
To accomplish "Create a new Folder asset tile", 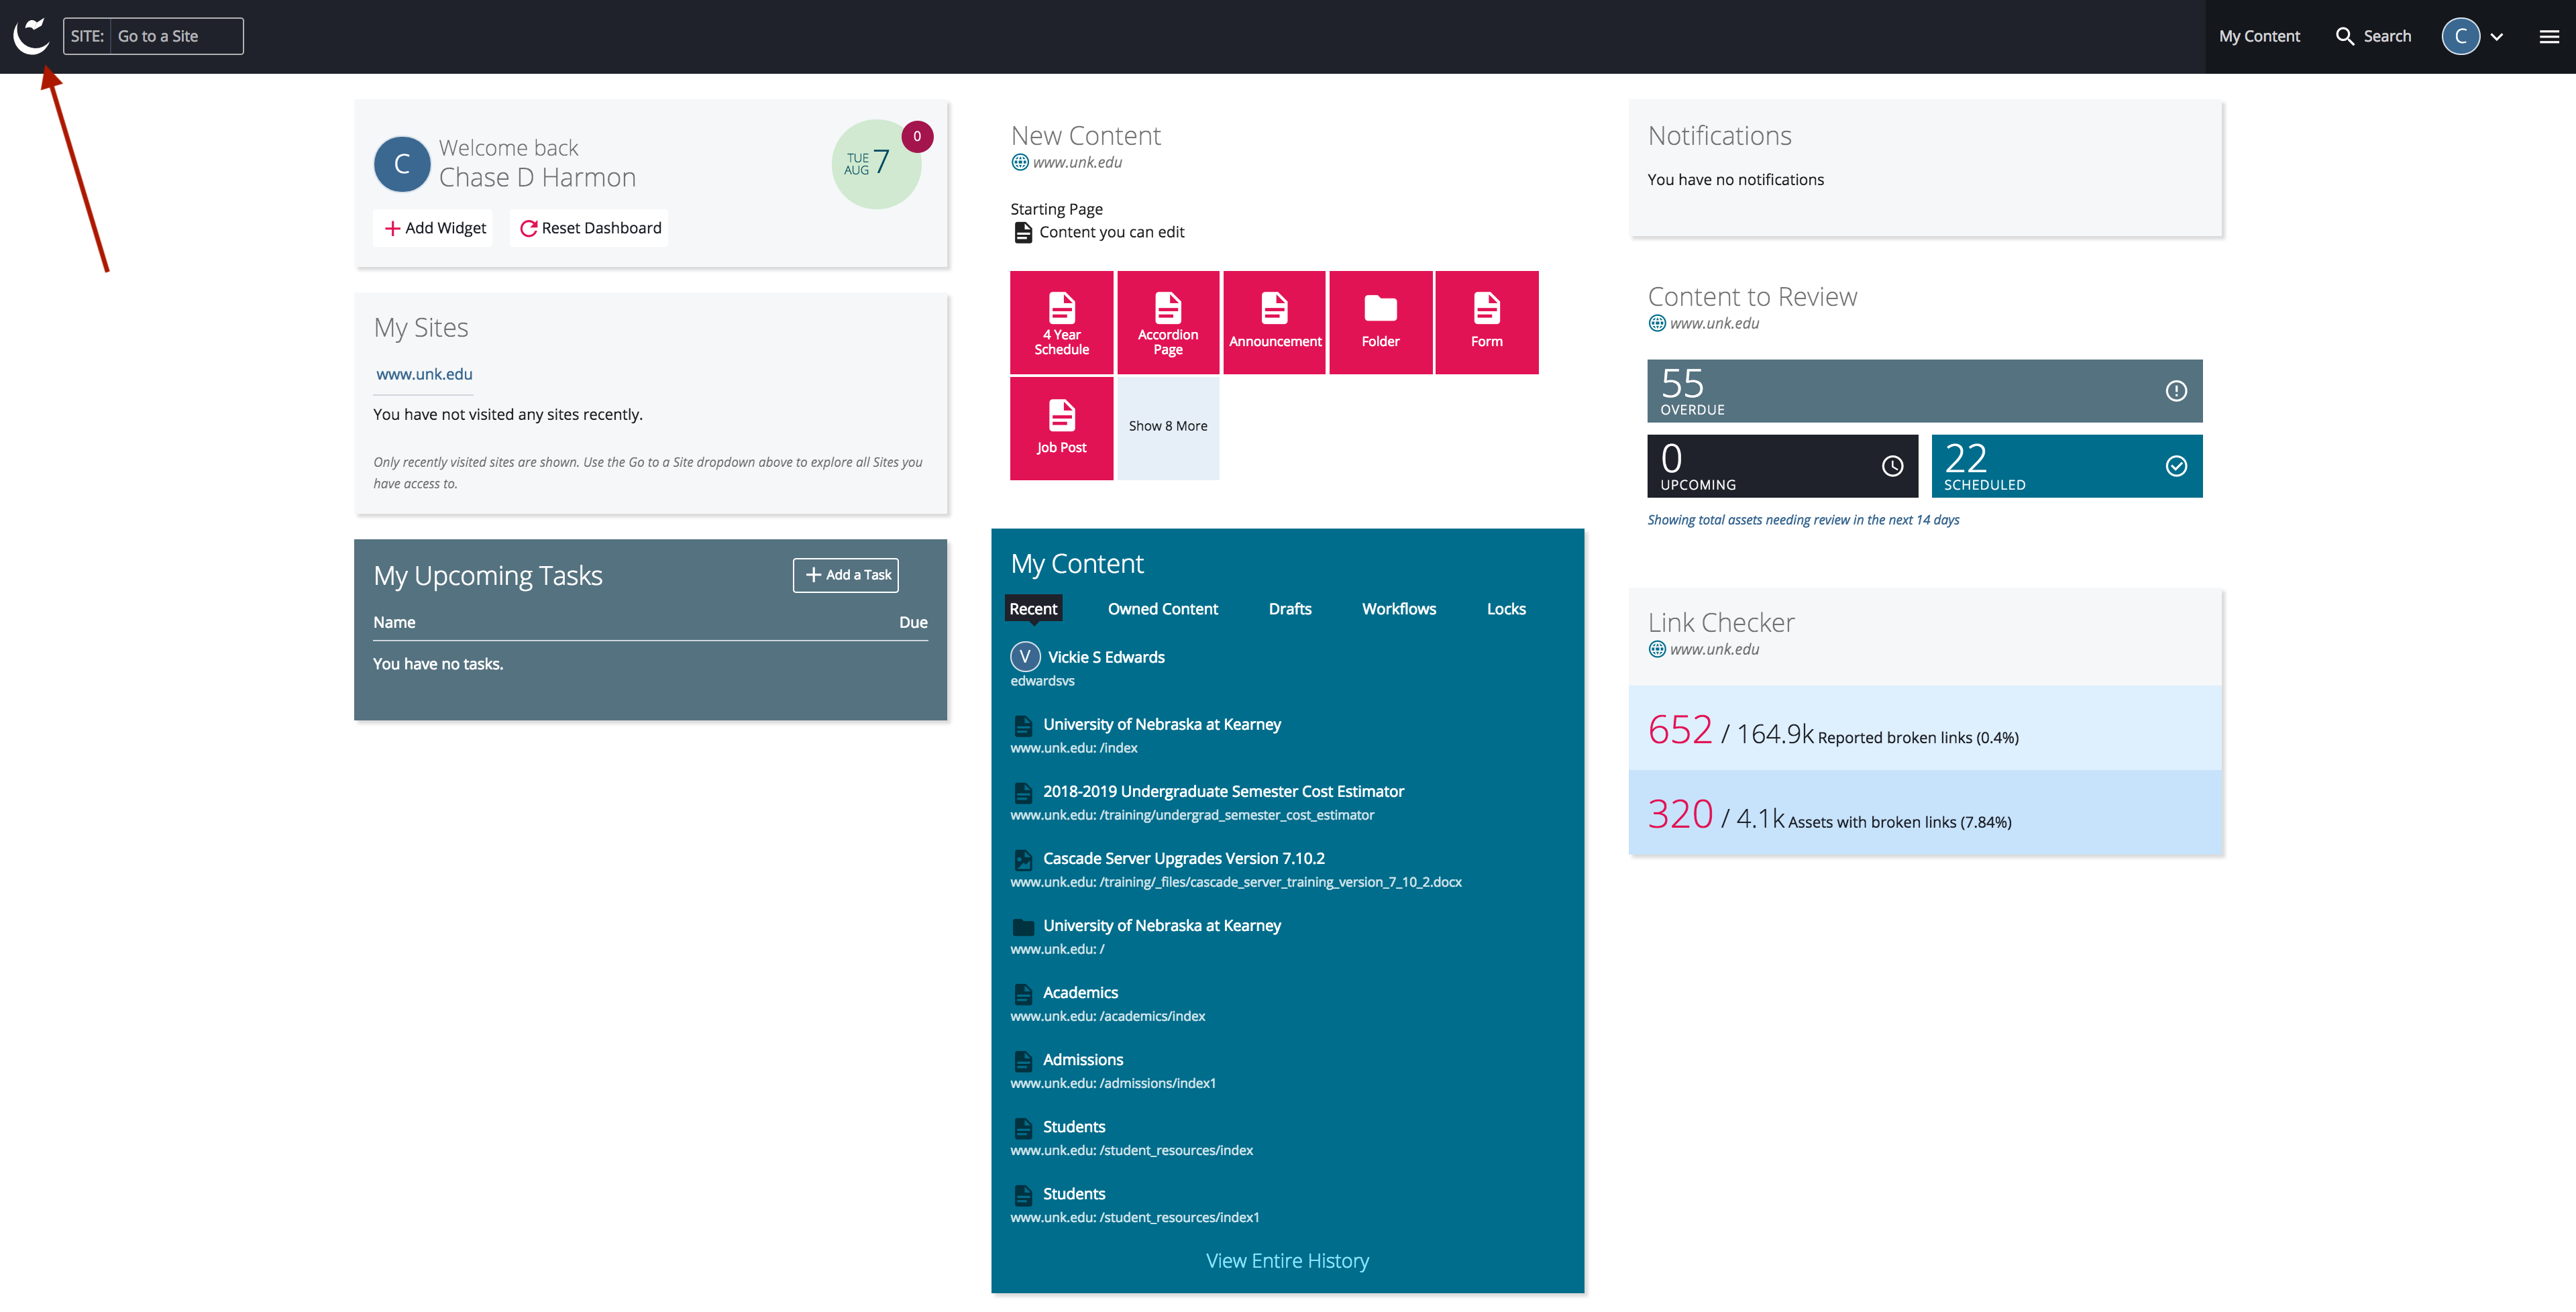I will (1380, 322).
